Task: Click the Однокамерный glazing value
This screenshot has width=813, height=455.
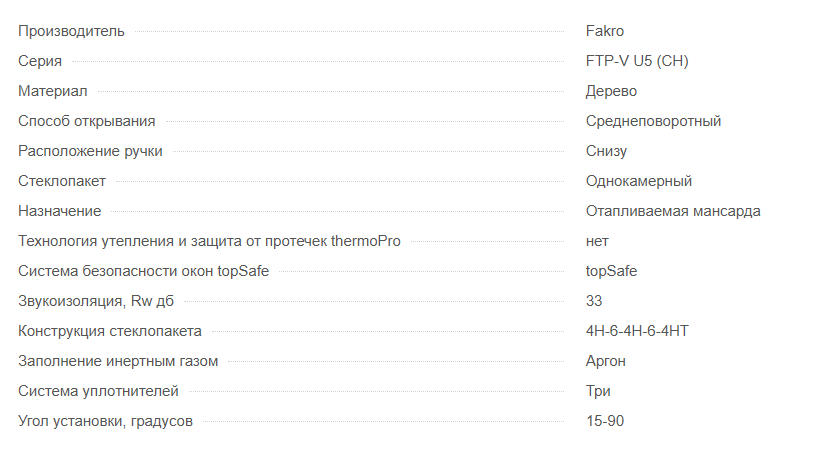Action: click(x=639, y=181)
